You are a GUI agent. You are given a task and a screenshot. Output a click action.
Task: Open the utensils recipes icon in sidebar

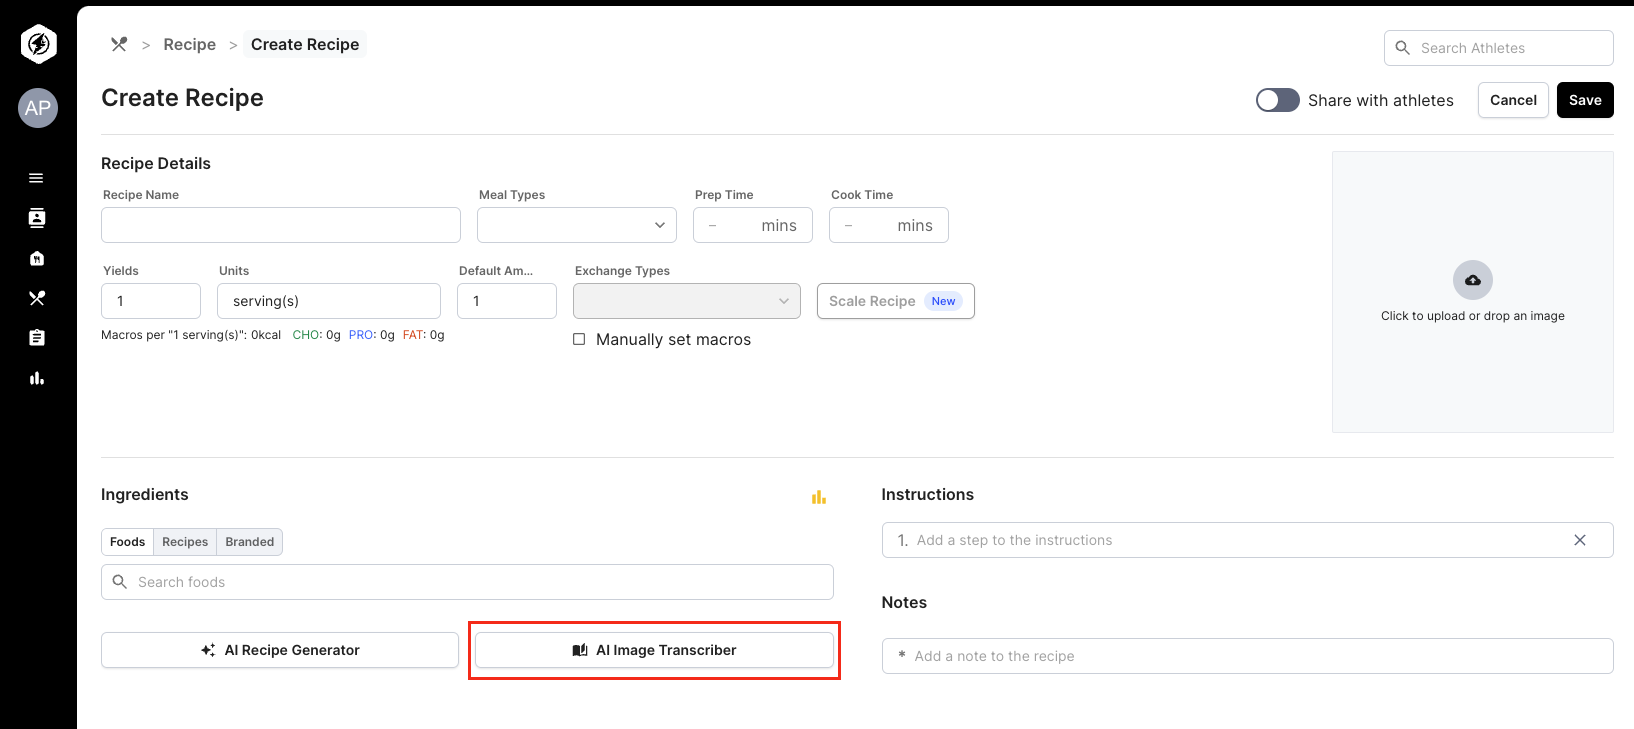coord(37,298)
